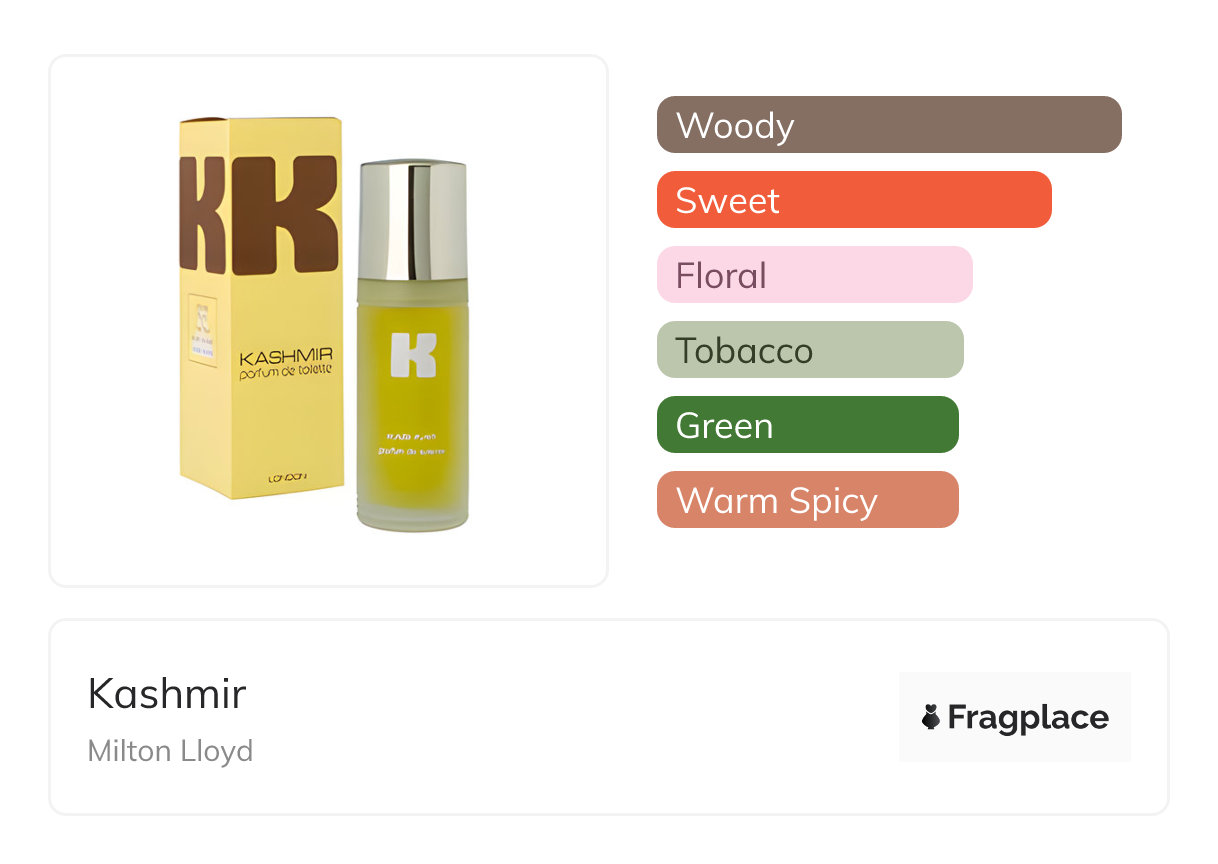Click the London text on the box
Image resolution: width=1218 pixels, height=864 pixels.
point(289,478)
